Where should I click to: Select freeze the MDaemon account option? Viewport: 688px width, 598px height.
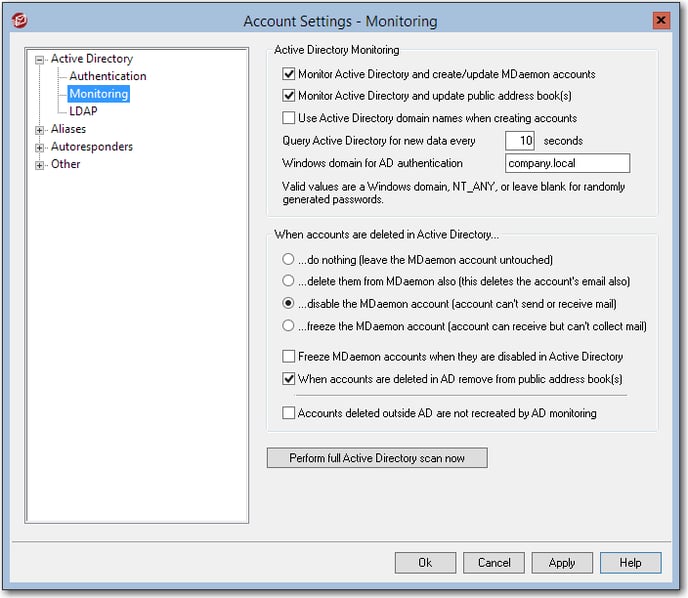pyautogui.click(x=288, y=326)
